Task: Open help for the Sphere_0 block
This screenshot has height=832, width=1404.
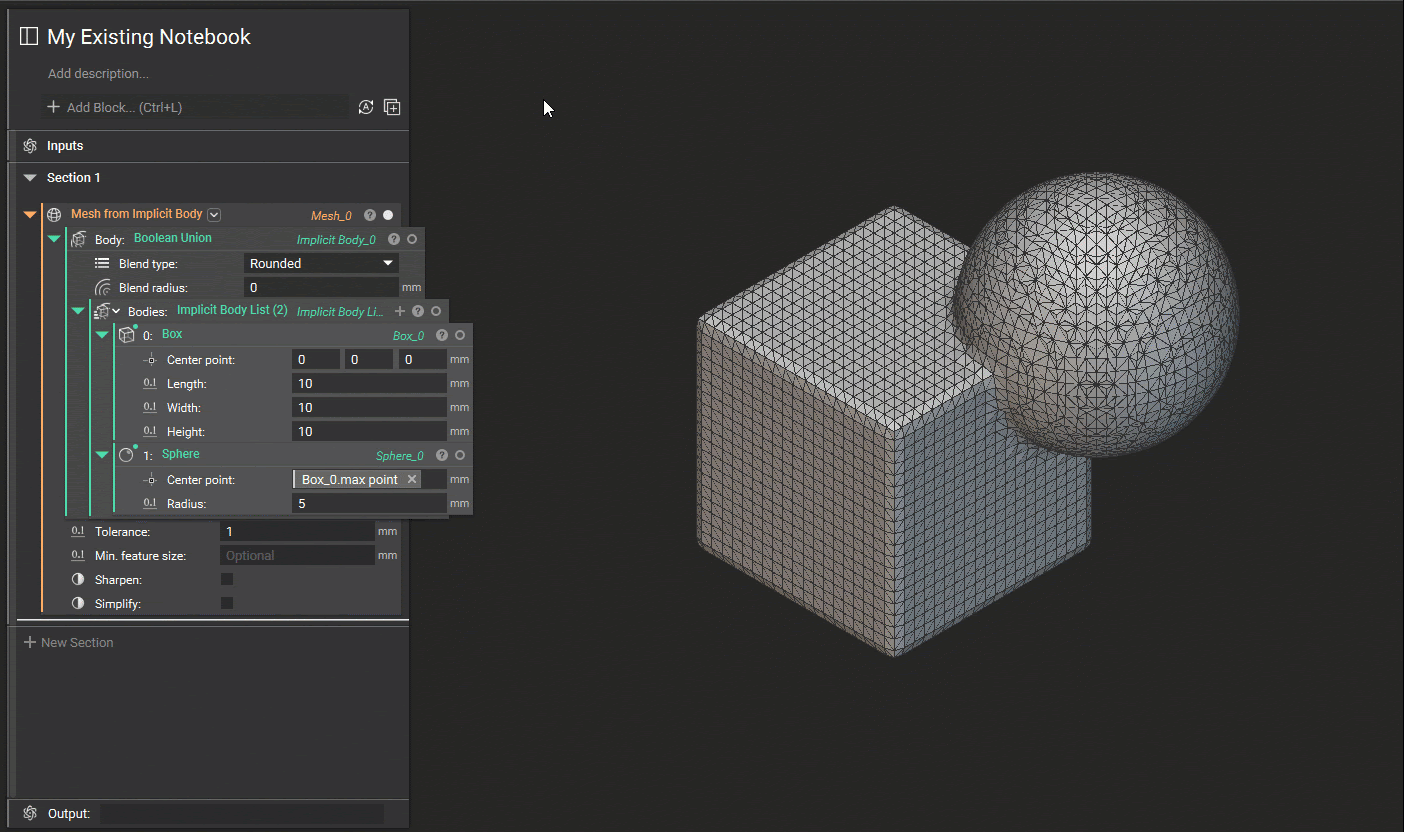Action: coord(442,455)
